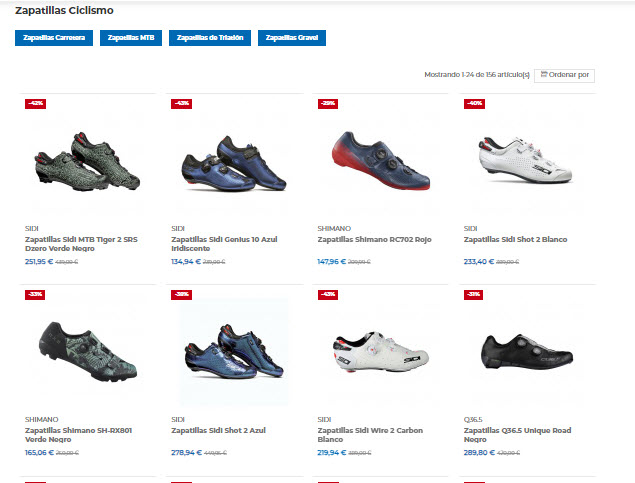Image resolution: width=635 pixels, height=483 pixels.
Task: Click the Sidi MTB Tiger 2 shoe image
Action: (x=87, y=161)
